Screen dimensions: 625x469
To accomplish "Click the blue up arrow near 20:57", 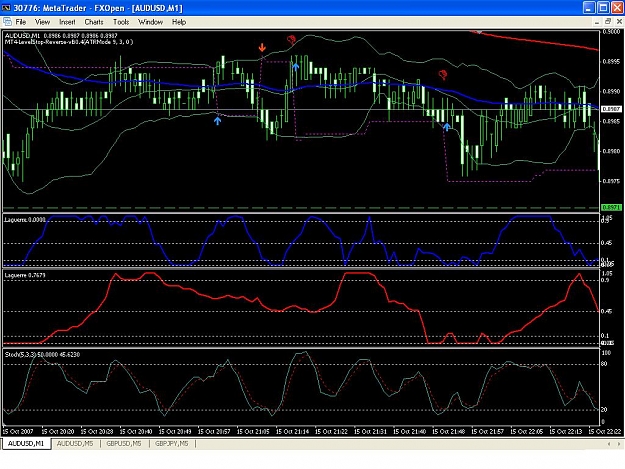I will [217, 120].
